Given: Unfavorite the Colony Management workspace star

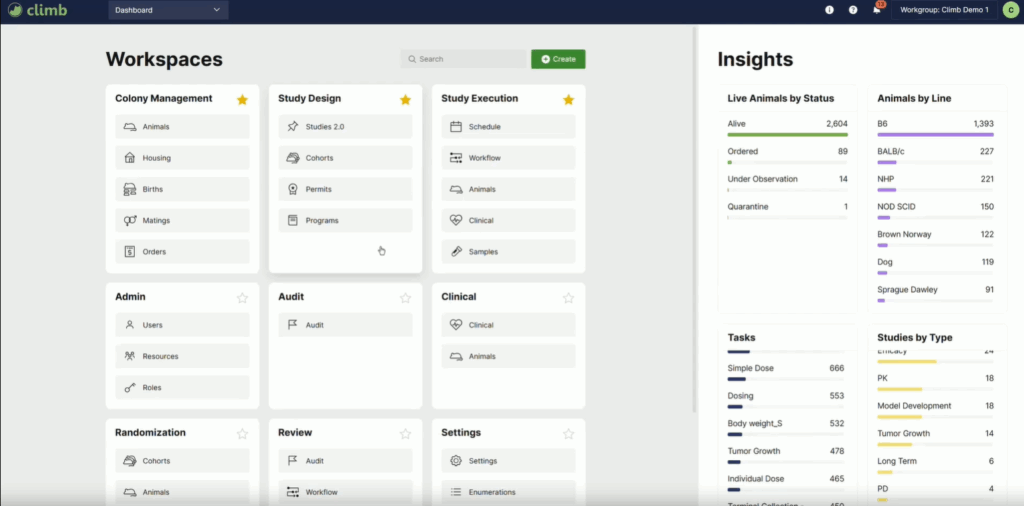Looking at the screenshot, I should pos(242,99).
